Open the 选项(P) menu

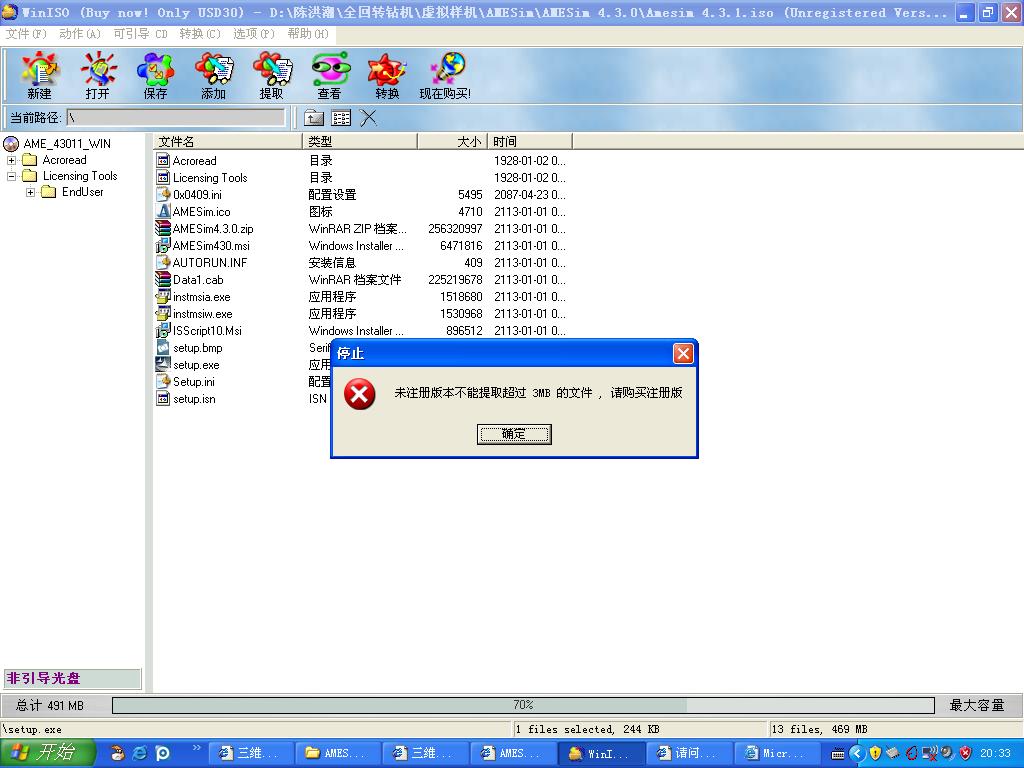(254, 34)
